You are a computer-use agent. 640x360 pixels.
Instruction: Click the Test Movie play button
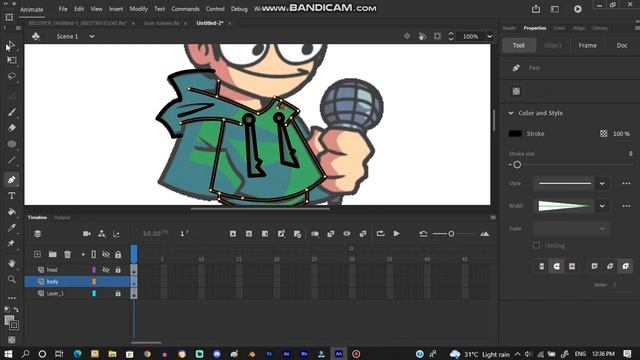click(x=578, y=9)
